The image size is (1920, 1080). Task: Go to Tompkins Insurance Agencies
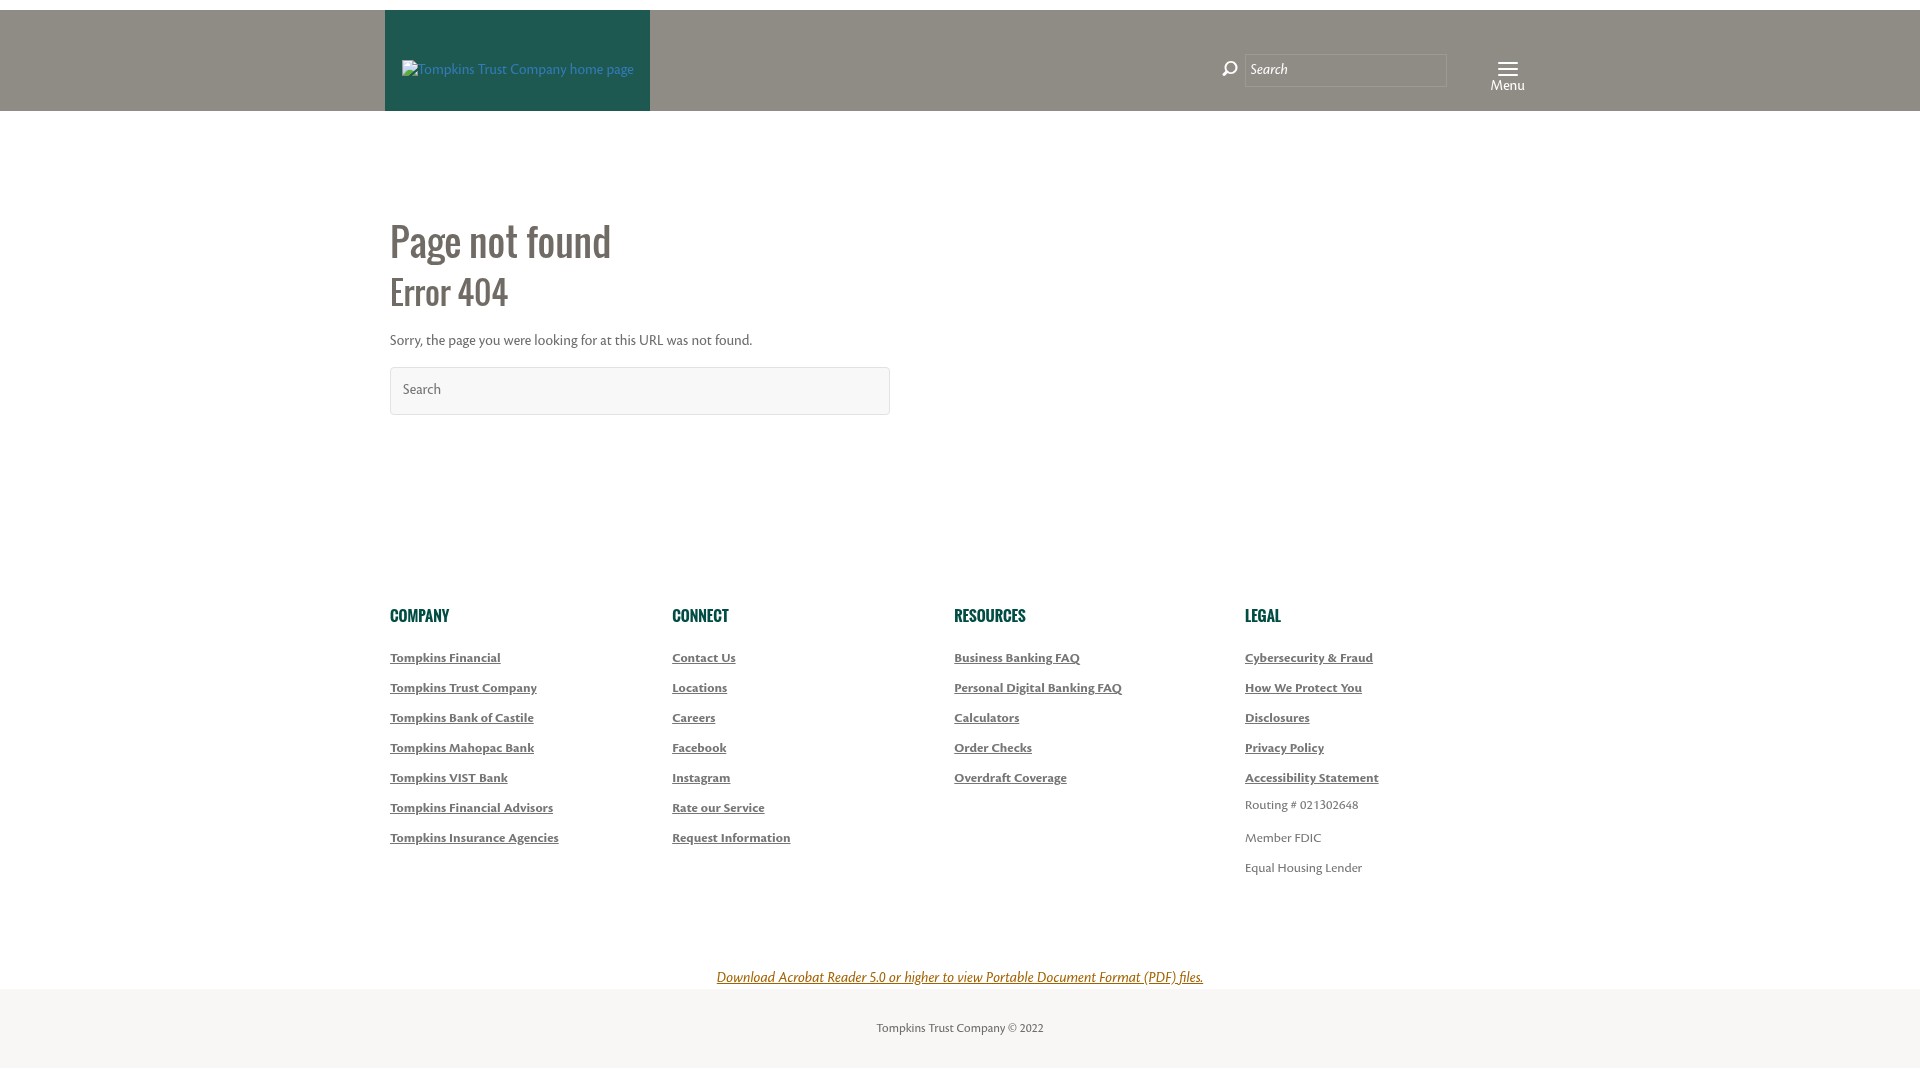coord(474,838)
